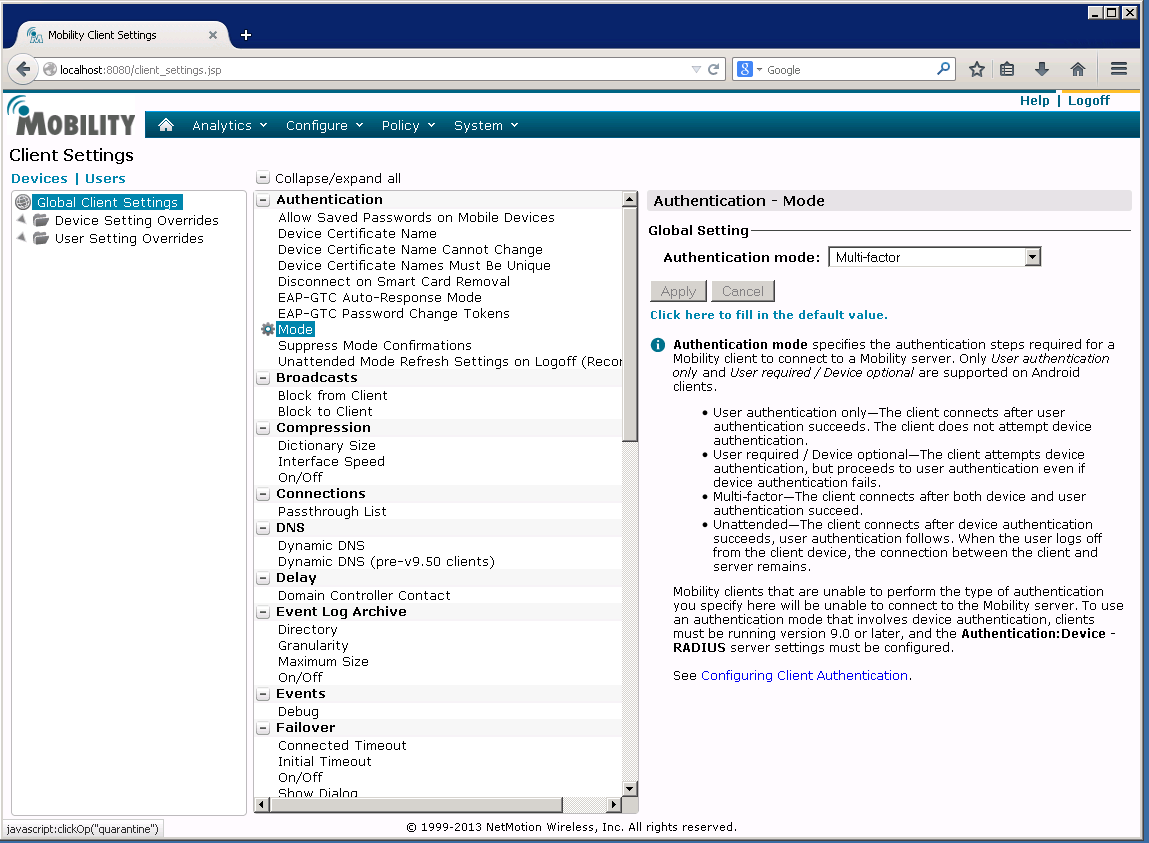Click the Mobility home icon in navbar
Image resolution: width=1149 pixels, height=843 pixels.
point(166,125)
